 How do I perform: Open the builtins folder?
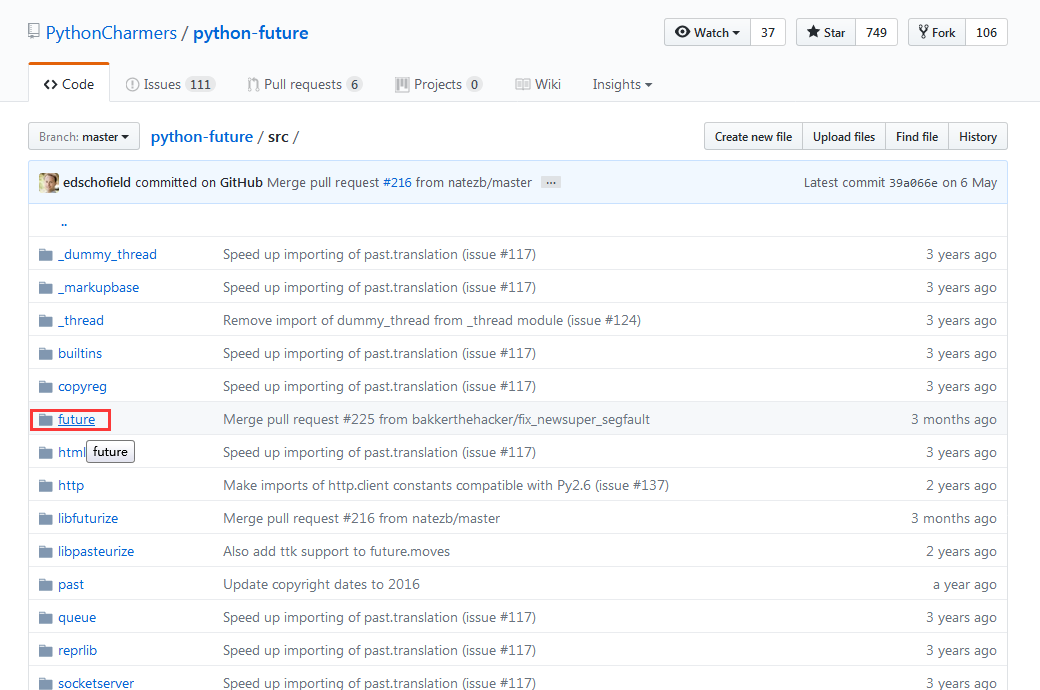80,354
